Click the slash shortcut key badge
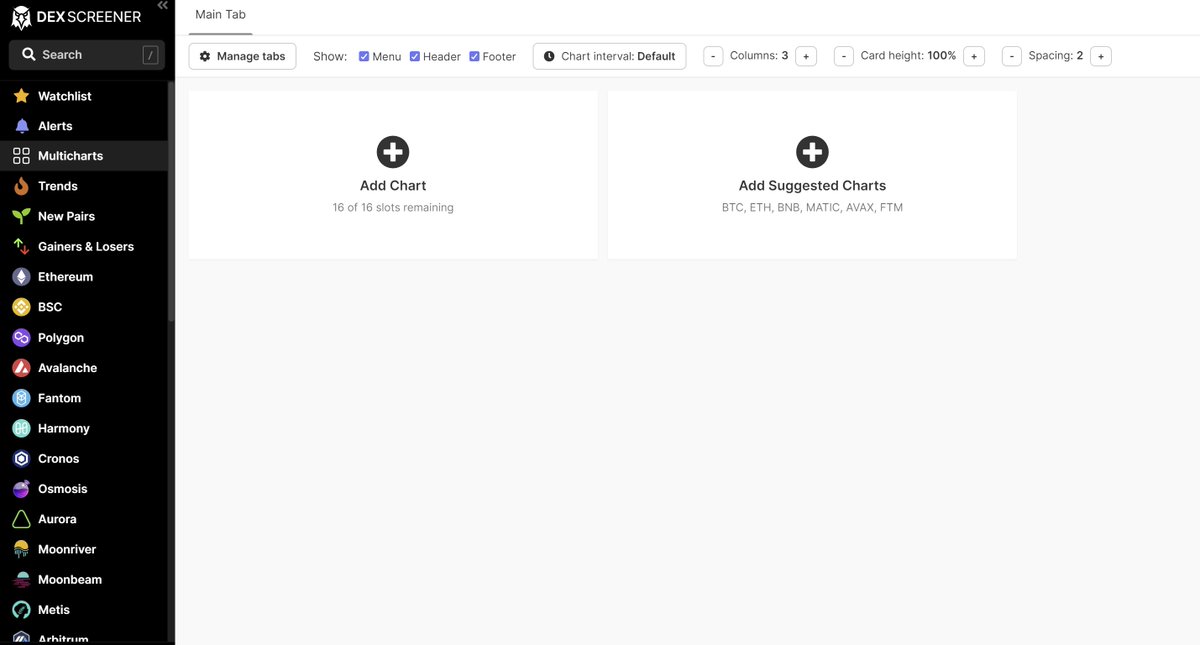 click(x=151, y=55)
